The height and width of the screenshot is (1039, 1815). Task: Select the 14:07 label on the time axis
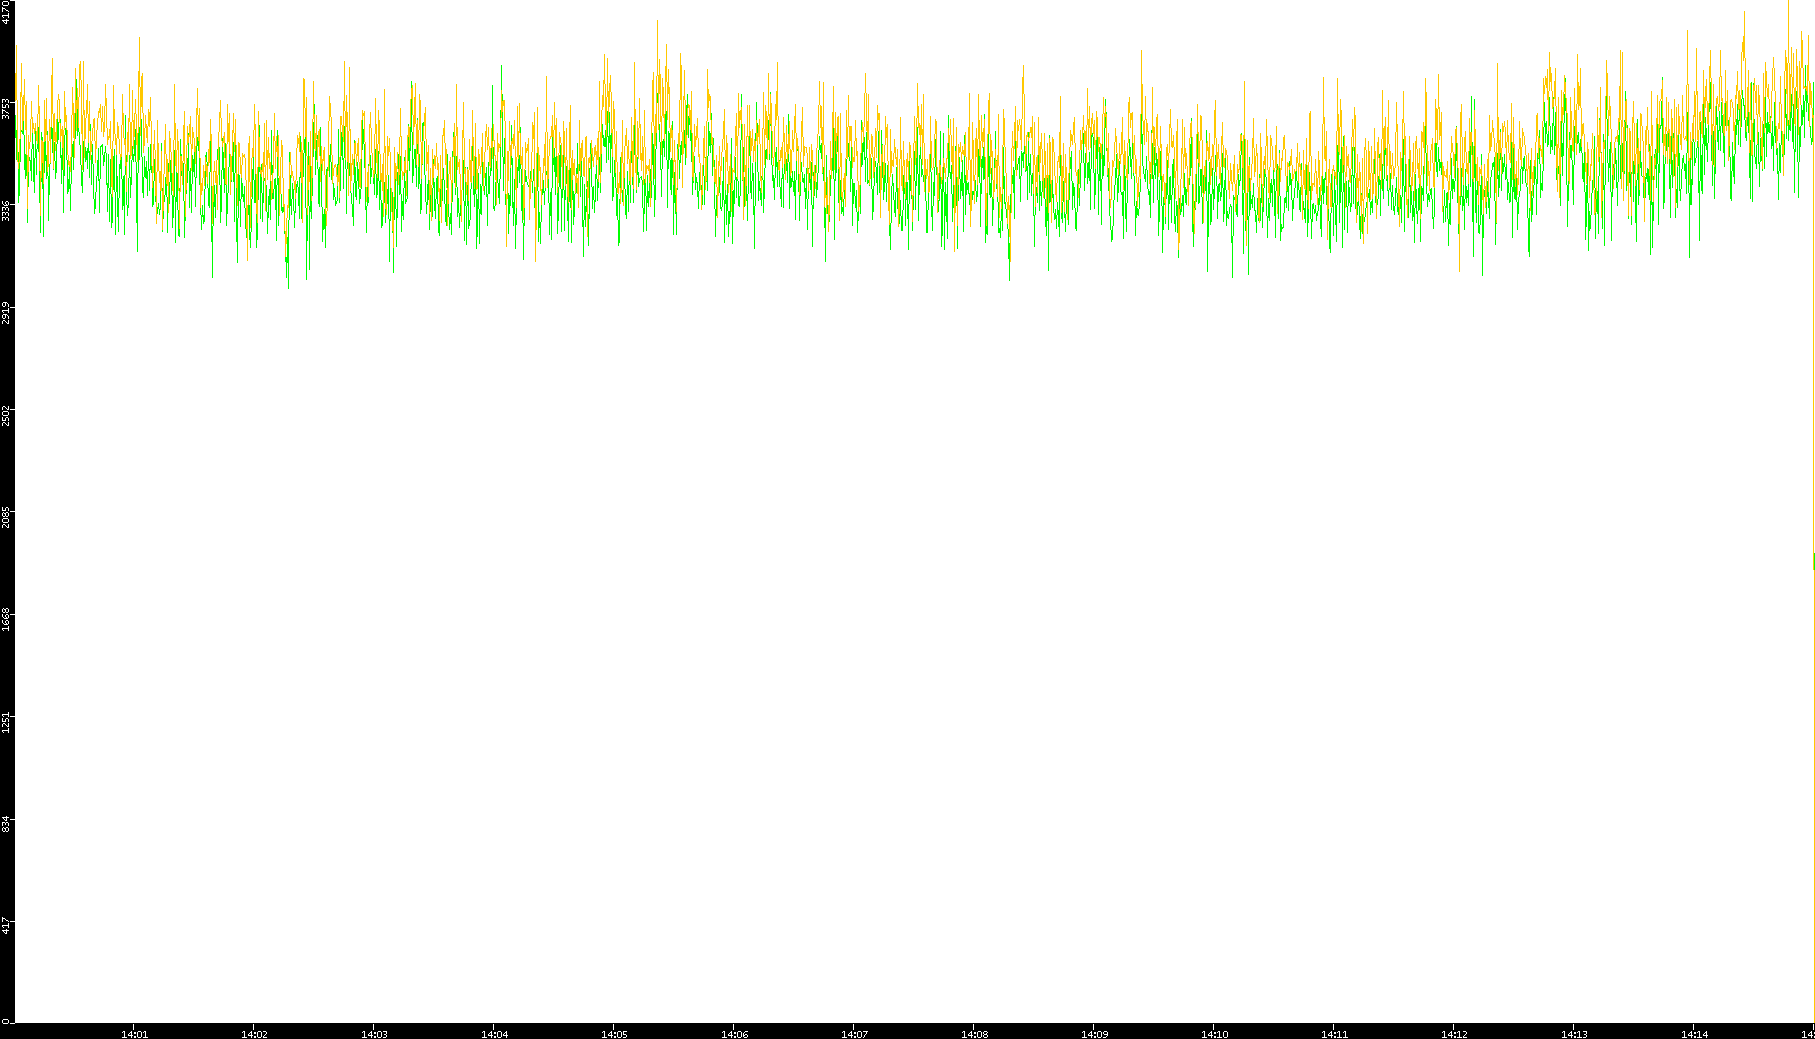tap(854, 1034)
